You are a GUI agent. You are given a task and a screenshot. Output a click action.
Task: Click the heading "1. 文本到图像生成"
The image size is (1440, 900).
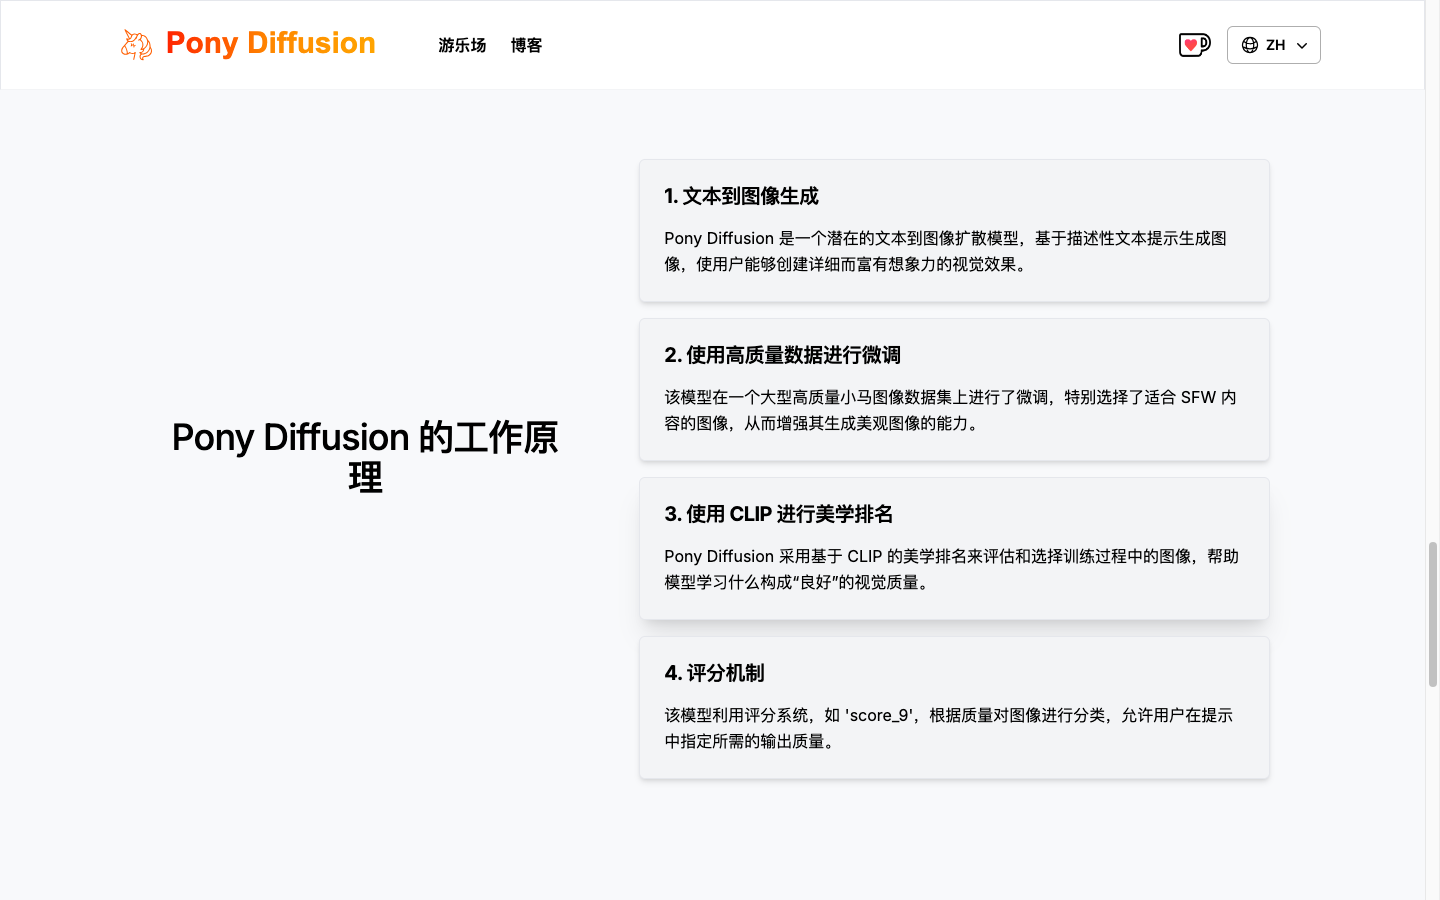(741, 196)
